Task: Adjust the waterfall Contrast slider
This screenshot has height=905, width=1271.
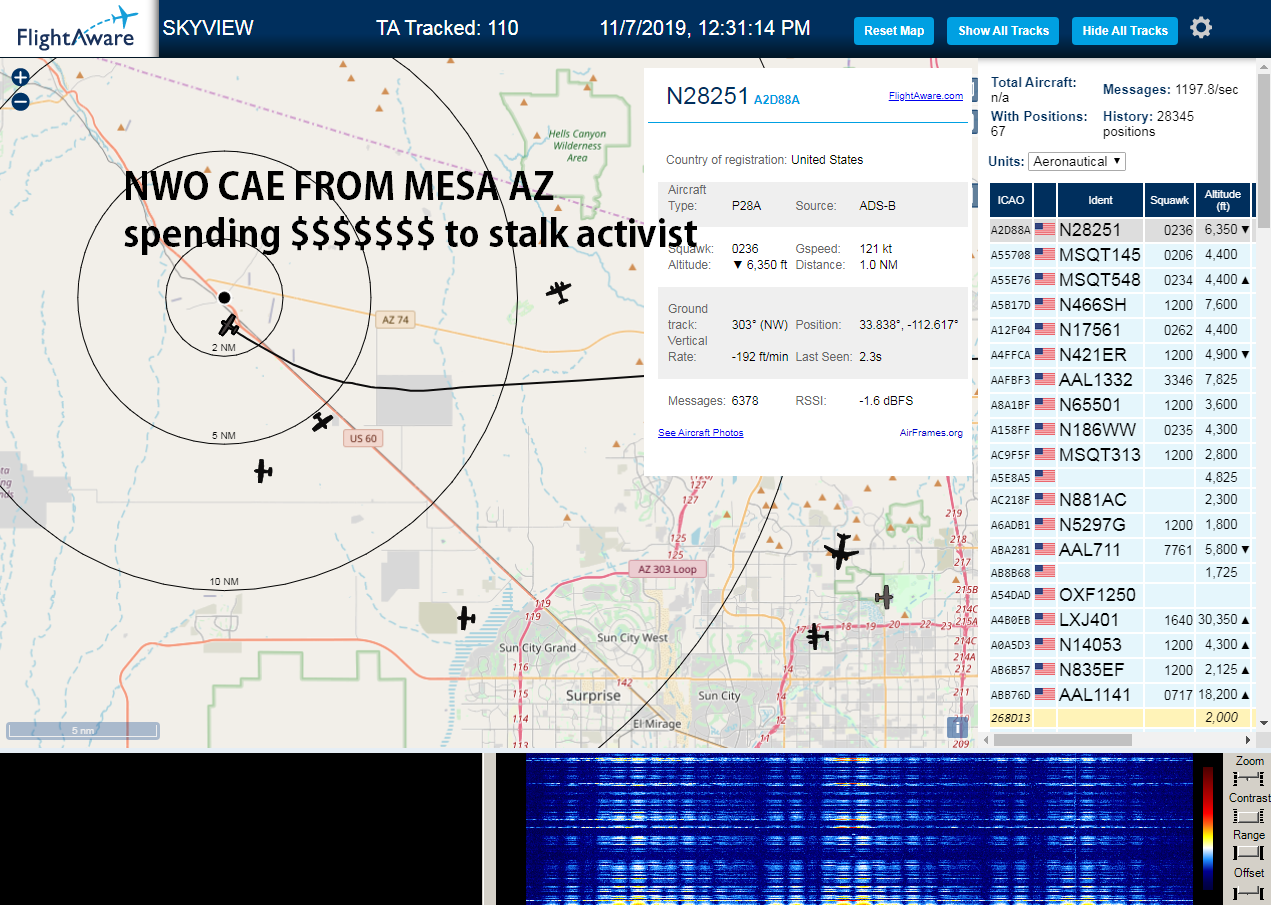Action: (x=1248, y=816)
